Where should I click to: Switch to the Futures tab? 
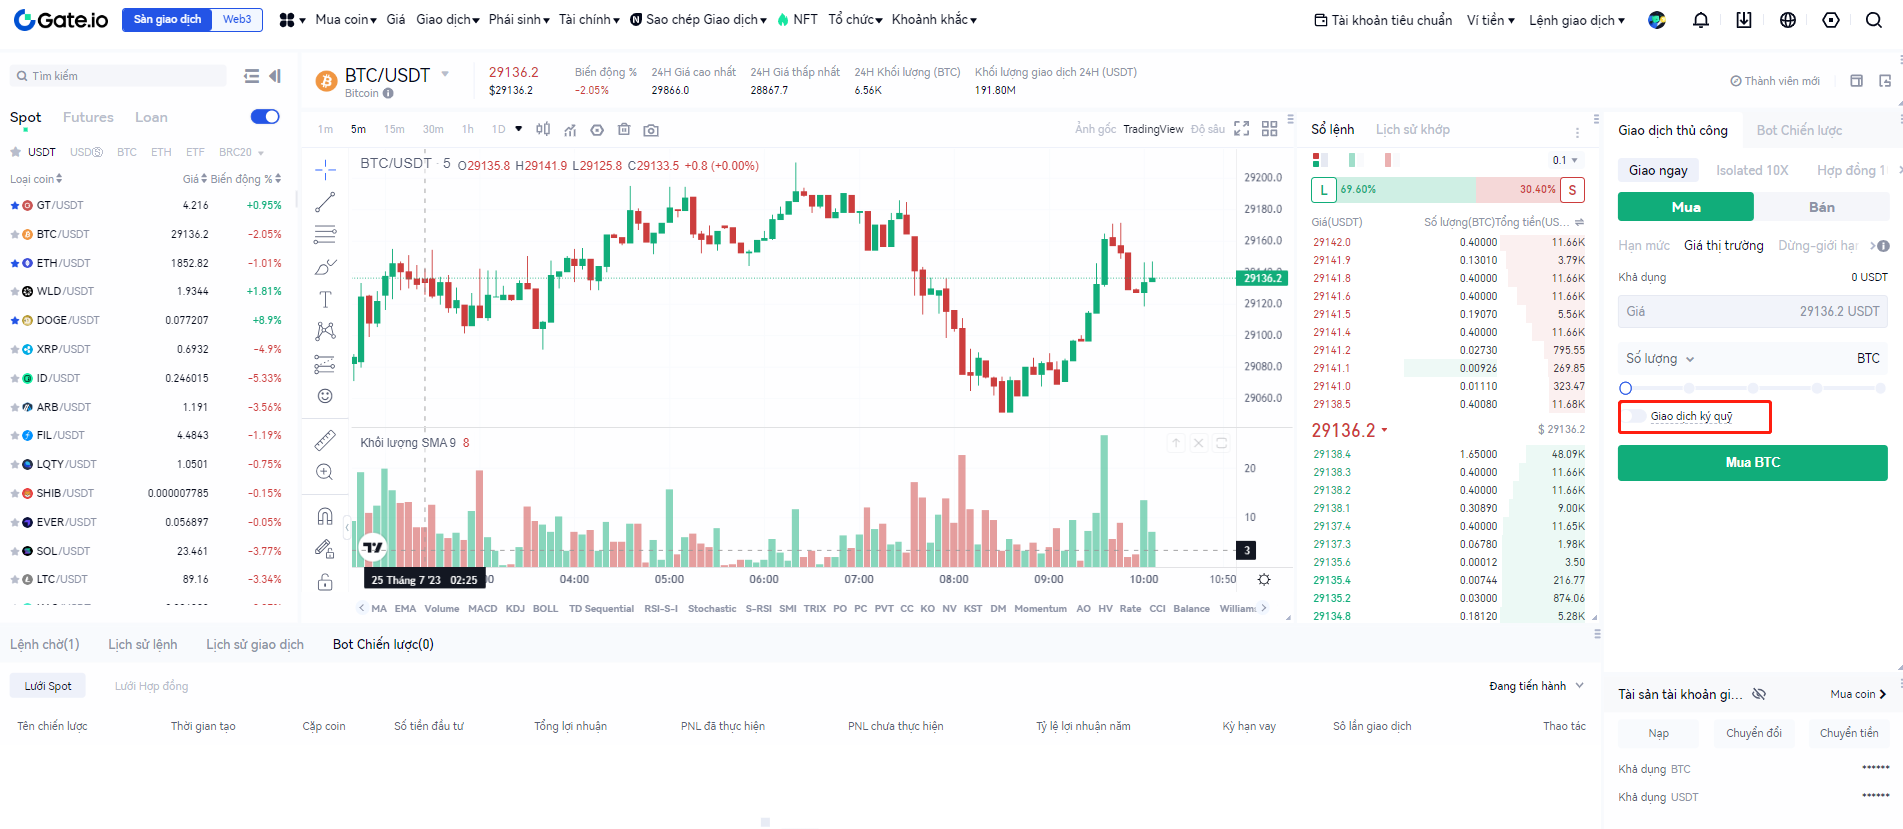(88, 117)
